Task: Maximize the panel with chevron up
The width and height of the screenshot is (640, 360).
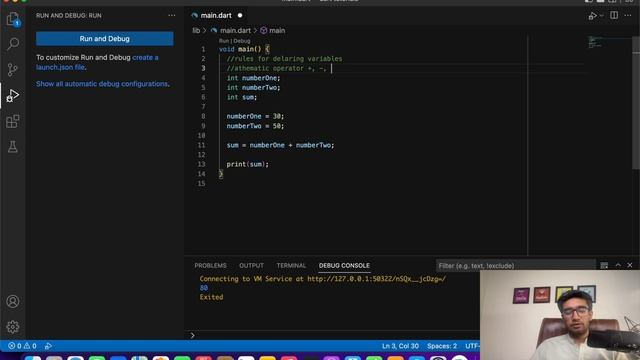Action: [x=618, y=265]
